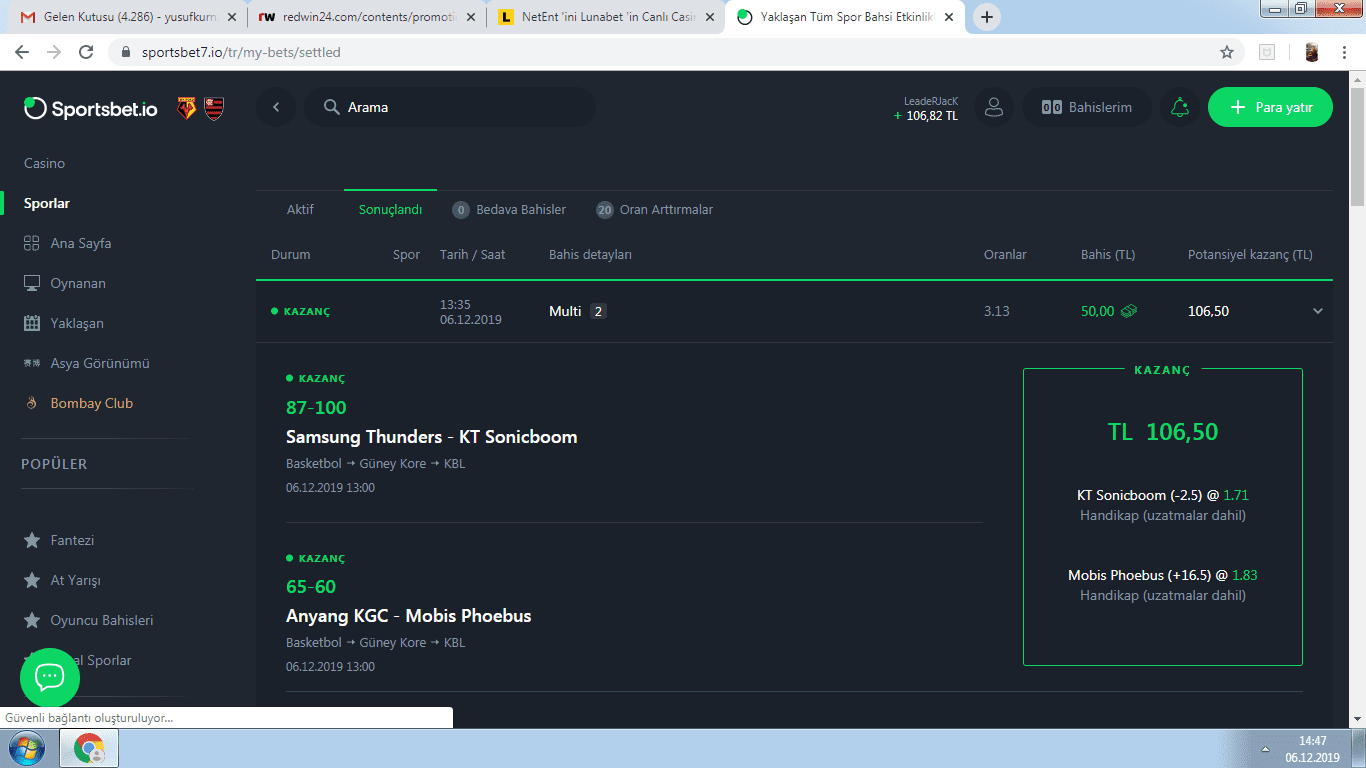Screen dimensions: 1366x768
Task: Bookmark this page with star icon
Action: click(1227, 52)
